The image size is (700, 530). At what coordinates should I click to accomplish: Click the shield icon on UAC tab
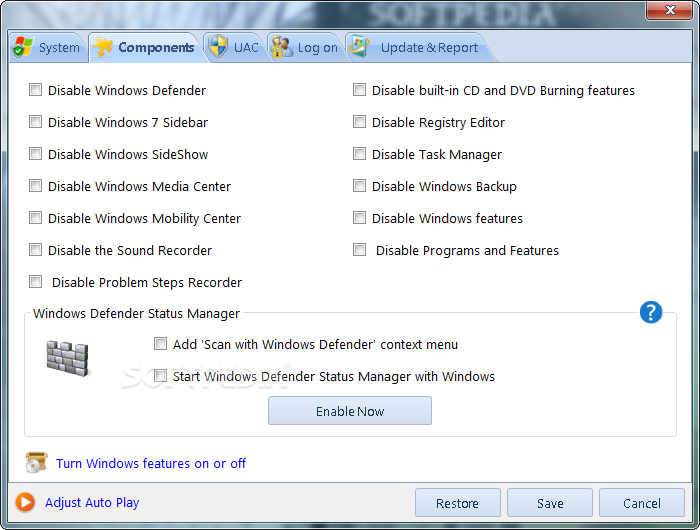point(218,46)
